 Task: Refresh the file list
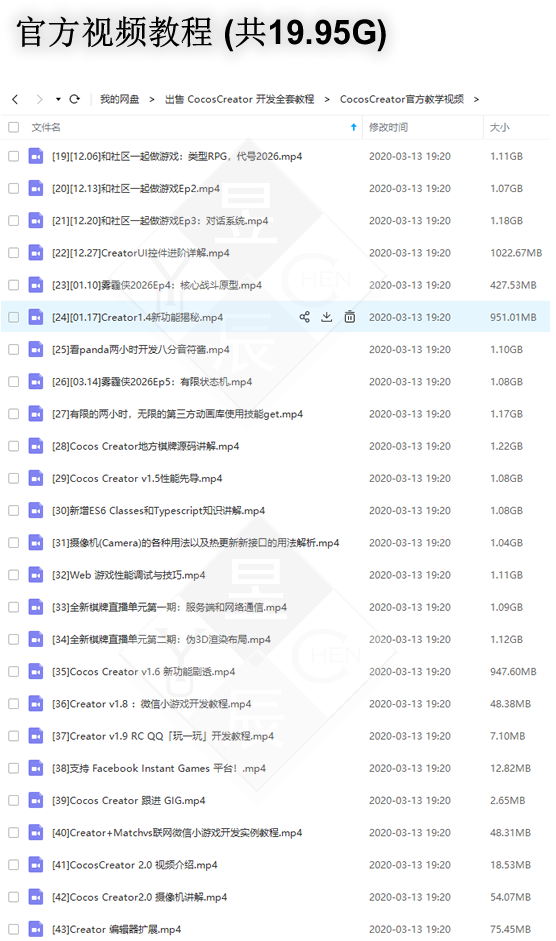coord(74,99)
